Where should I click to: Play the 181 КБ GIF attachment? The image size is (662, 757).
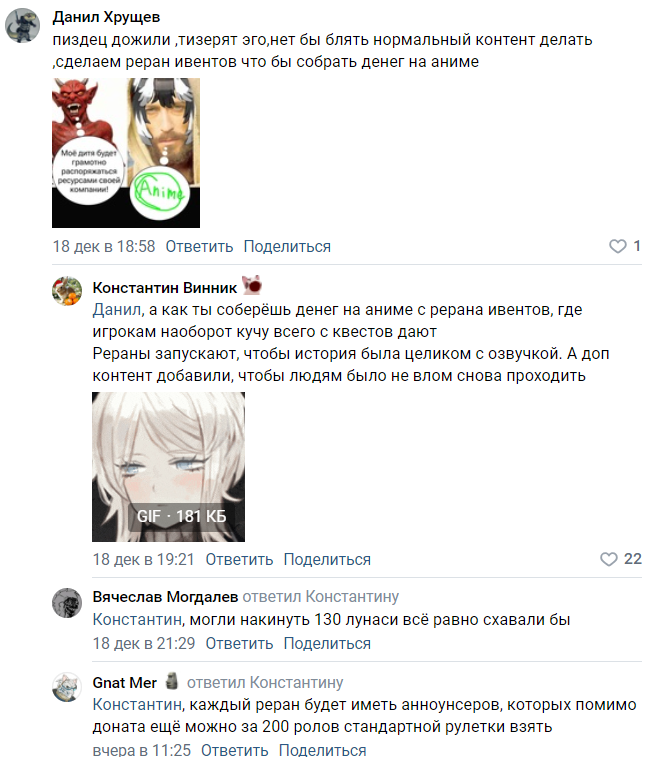pyautogui.click(x=168, y=466)
